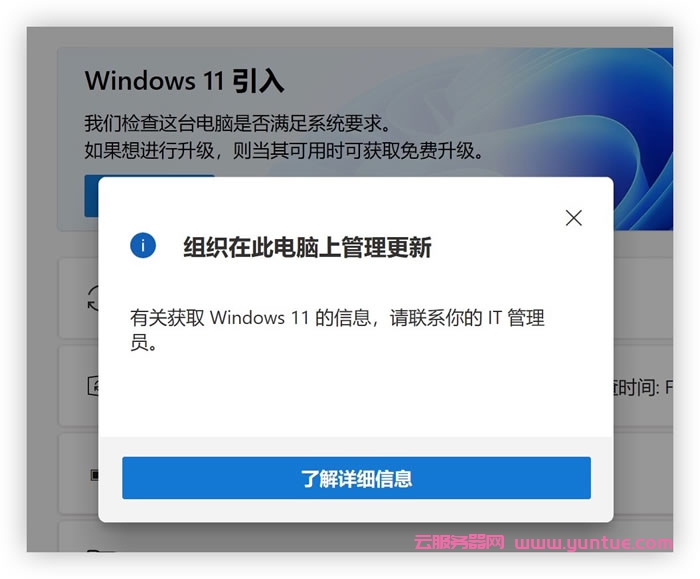Click the Windows 11 text in dialog message
The height and width of the screenshot is (579, 700).
click(x=259, y=318)
